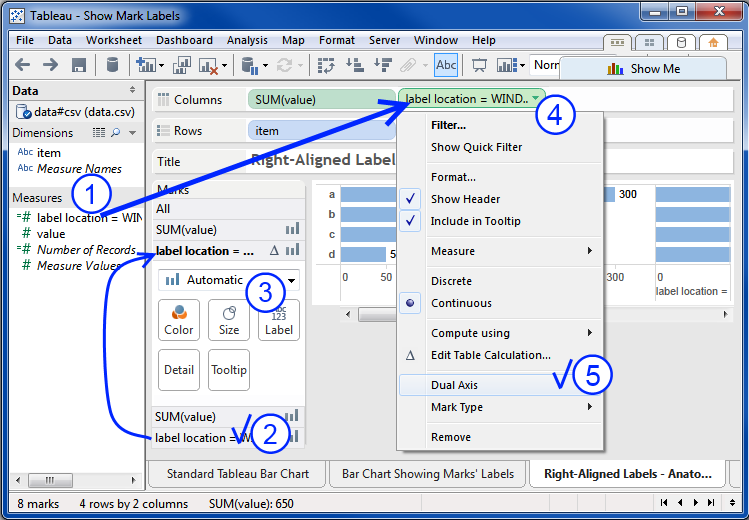This screenshot has height=520, width=749.
Task: Toggle Show Header in the context menu
Action: point(500,199)
